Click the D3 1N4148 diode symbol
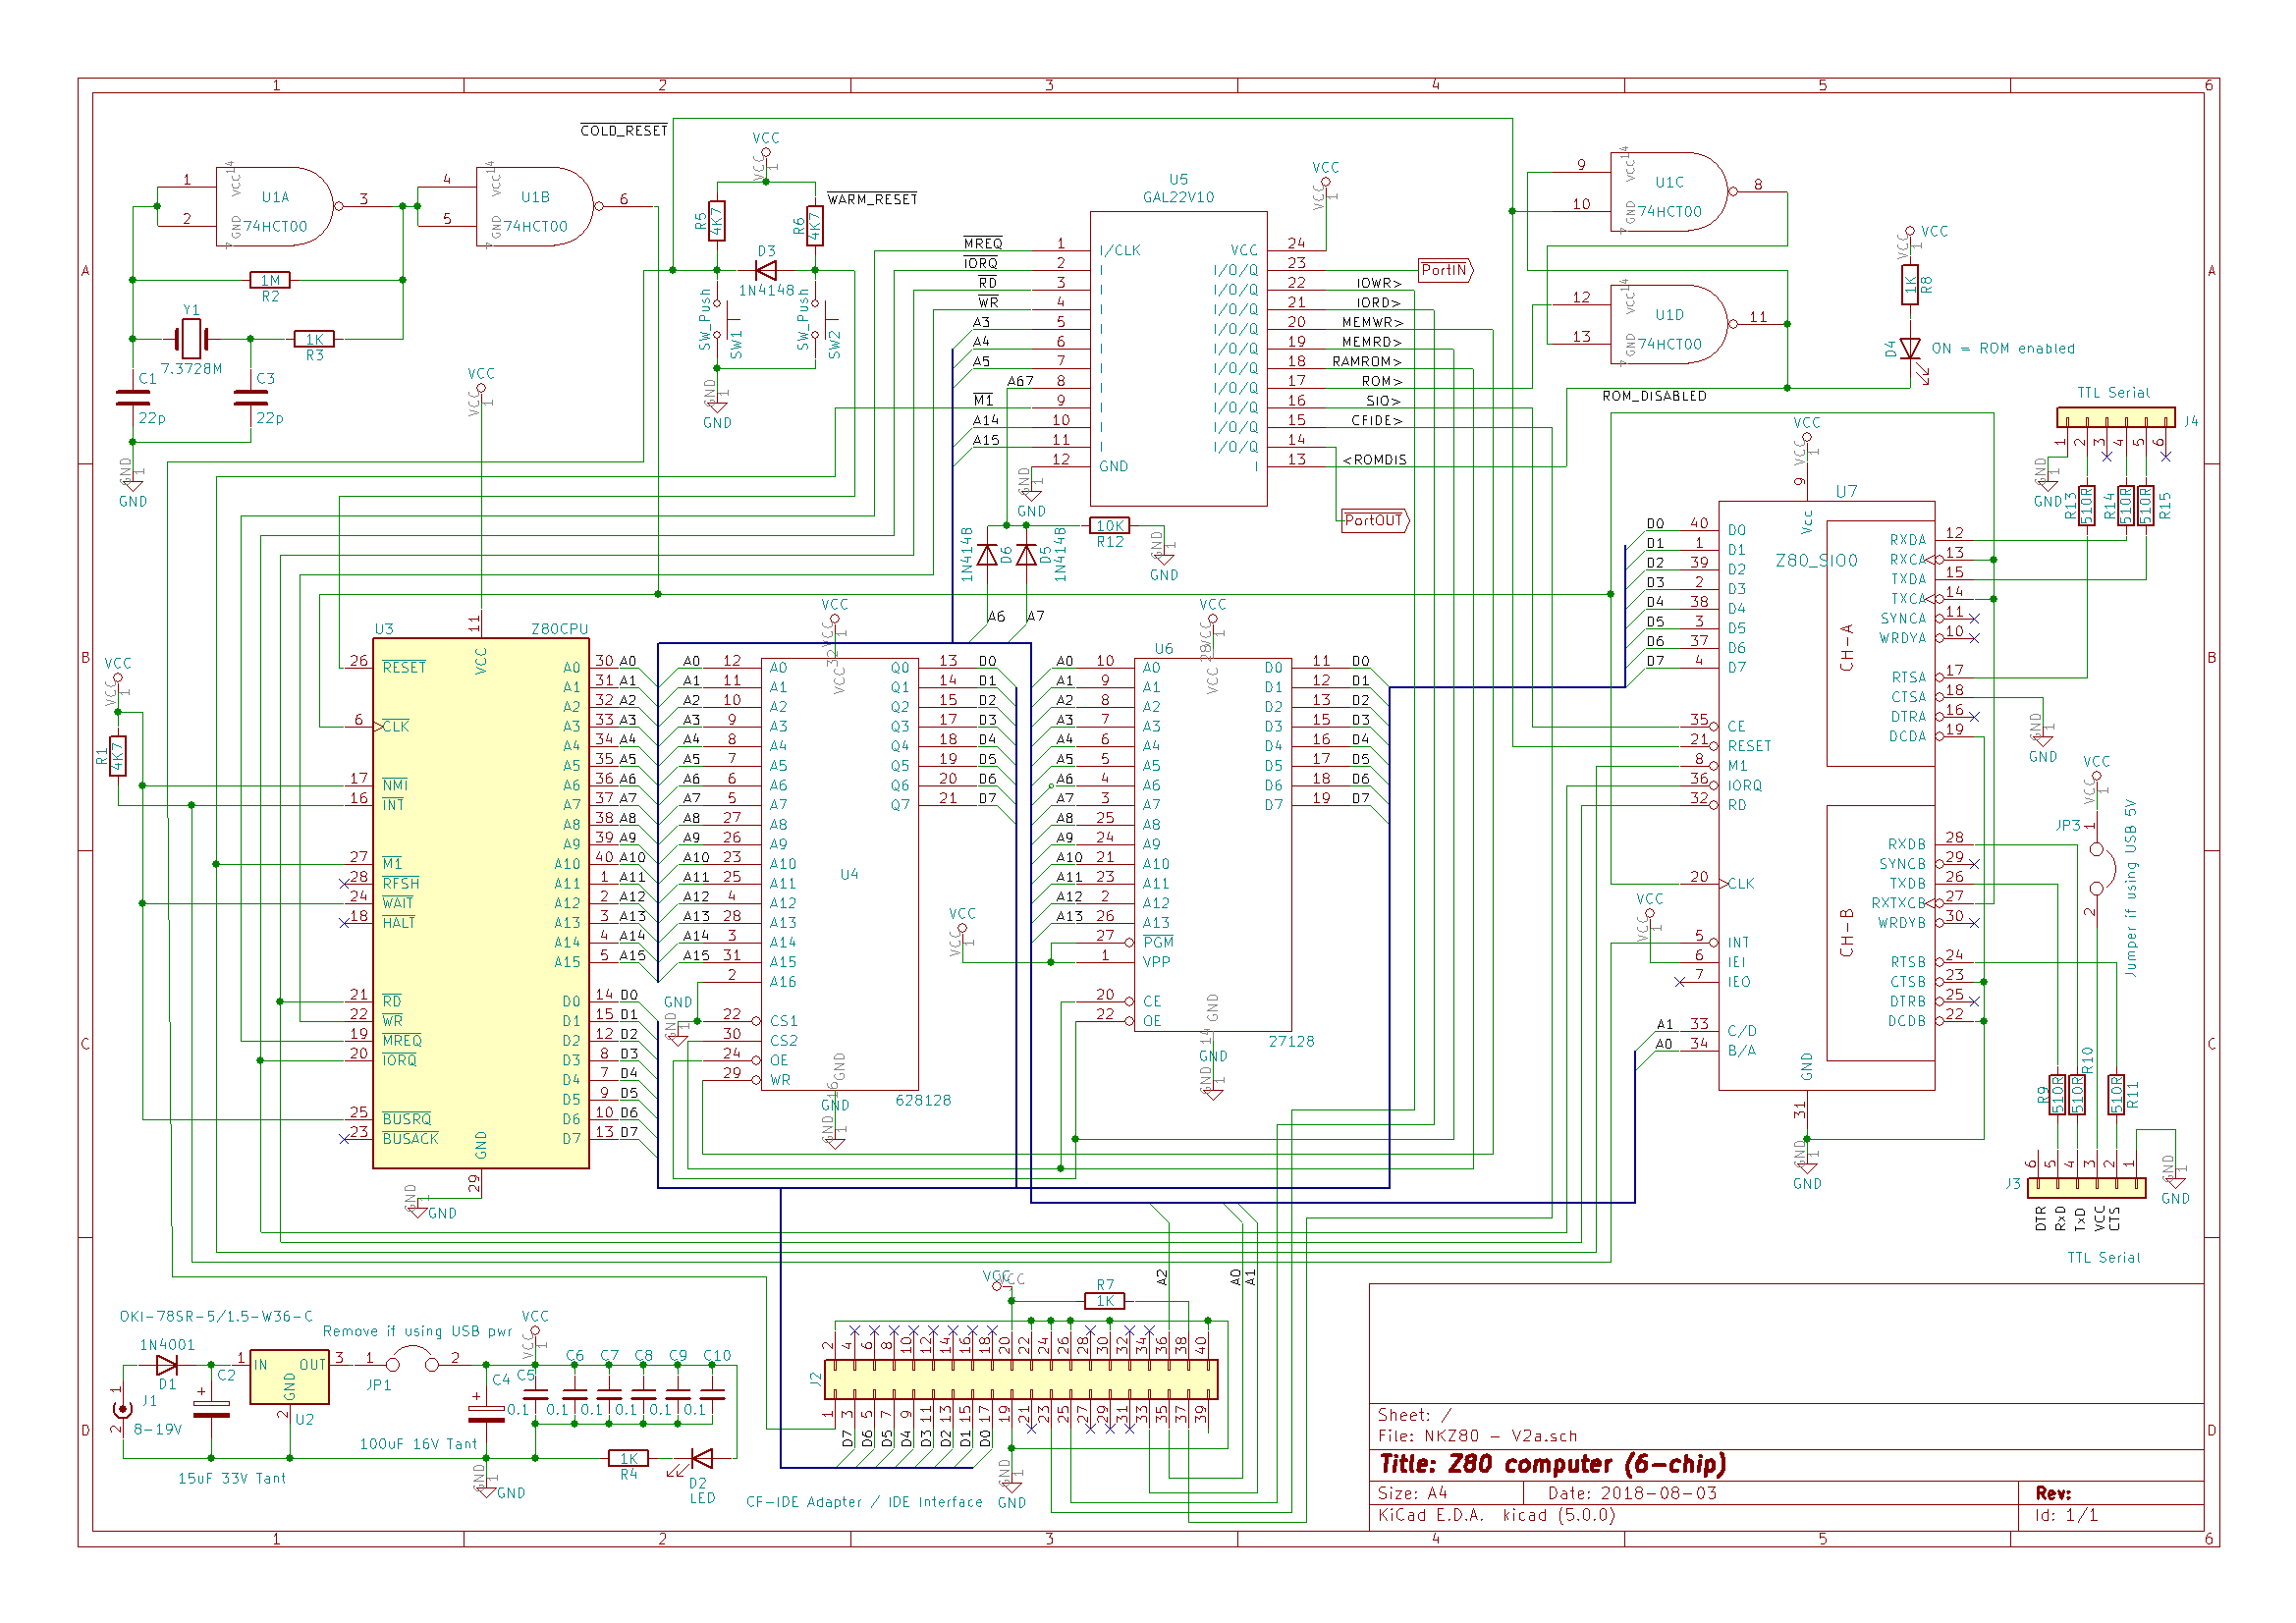Image resolution: width=2296 pixels, height=1623 pixels. pos(766,271)
